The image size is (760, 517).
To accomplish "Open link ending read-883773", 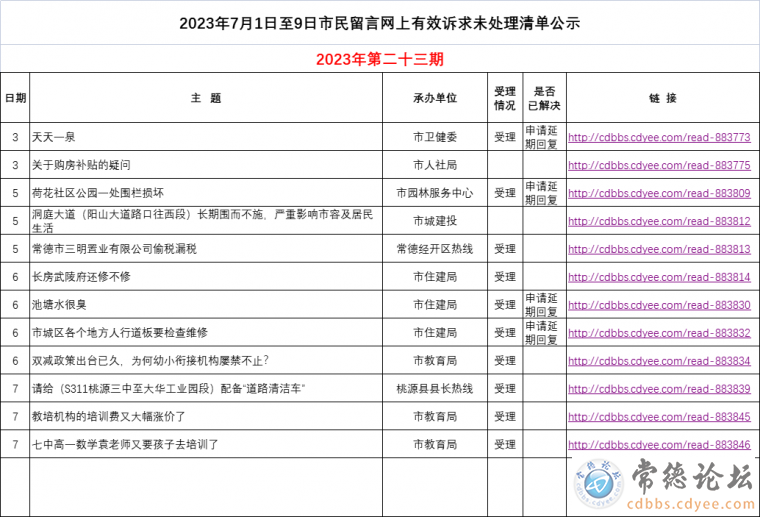I will [659, 138].
